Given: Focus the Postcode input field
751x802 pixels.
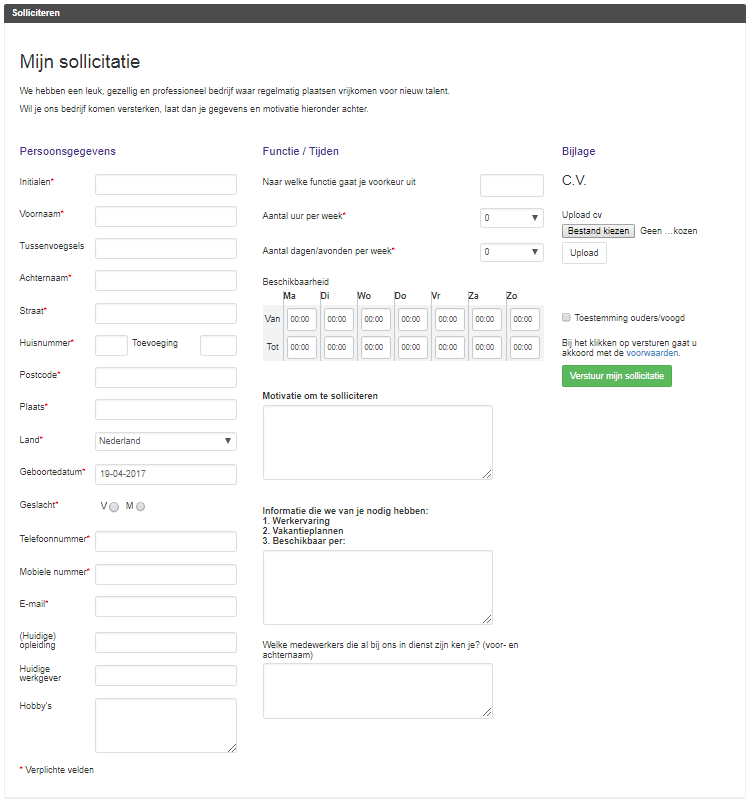Looking at the screenshot, I should click(166, 377).
